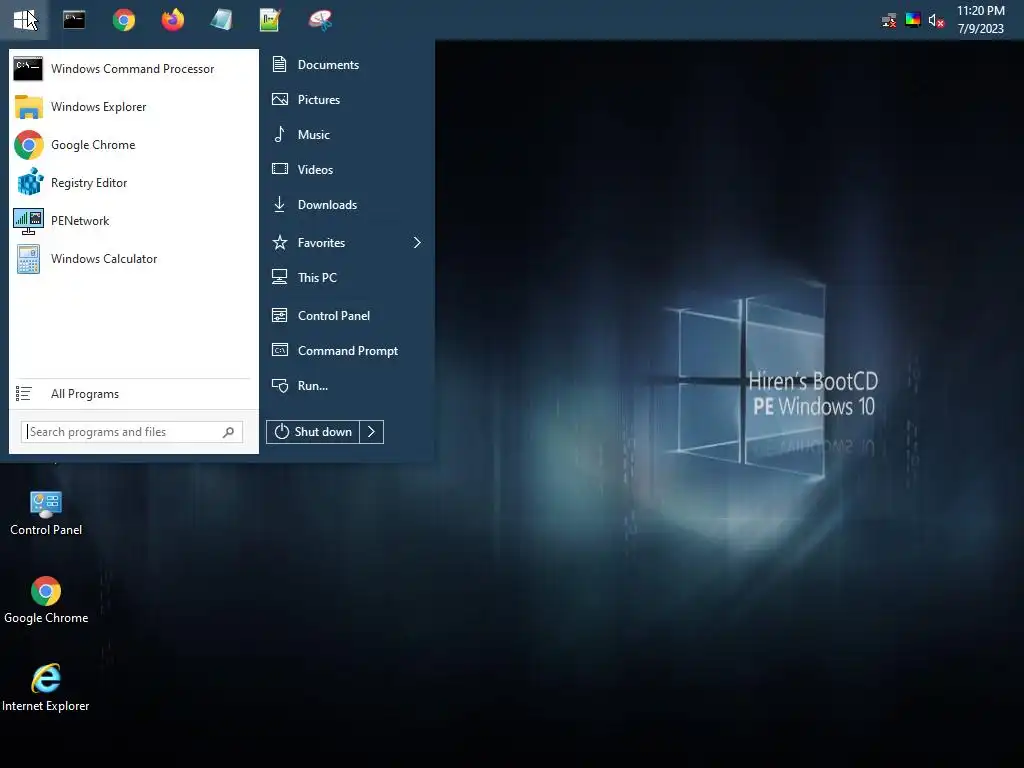
Task: Click the network tray icon
Action: [x=889, y=21]
